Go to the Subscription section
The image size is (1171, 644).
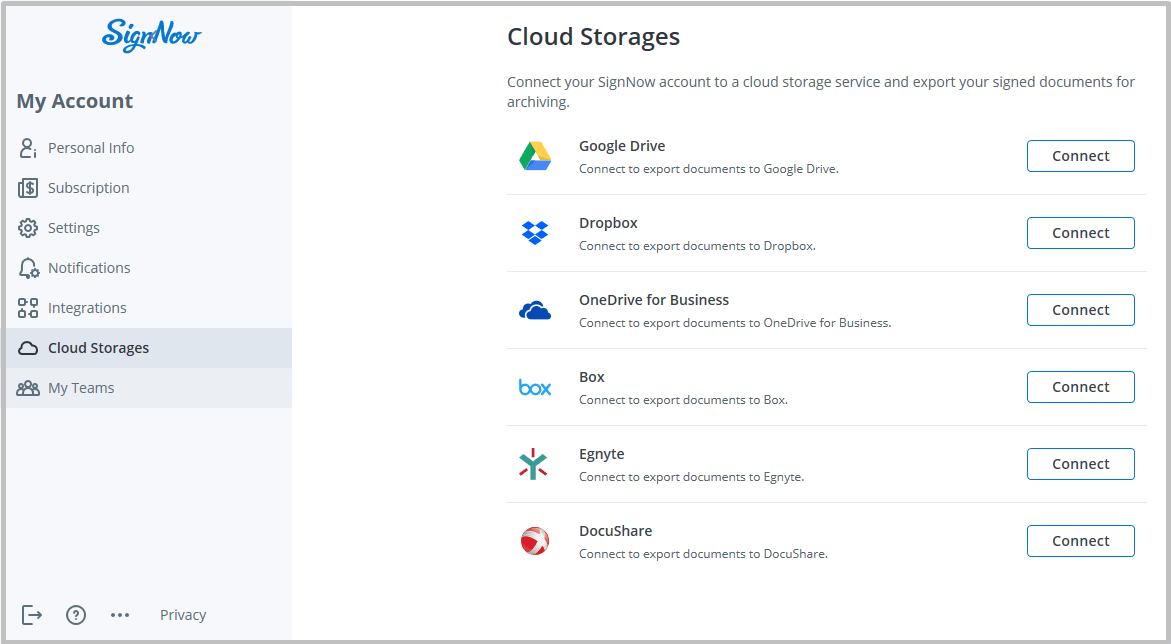coord(148,188)
